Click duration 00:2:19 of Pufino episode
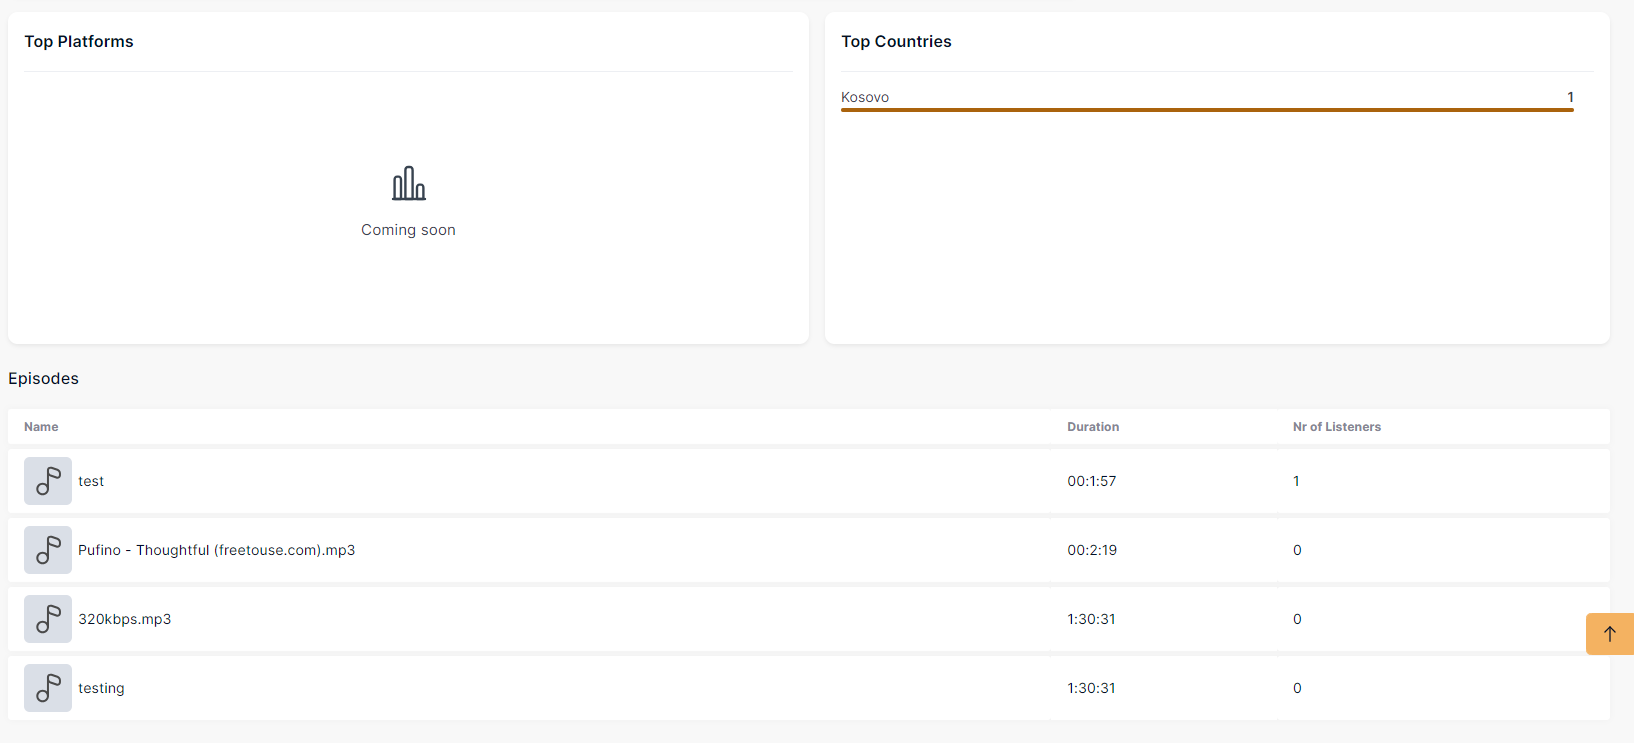The width and height of the screenshot is (1634, 743). click(x=1092, y=550)
